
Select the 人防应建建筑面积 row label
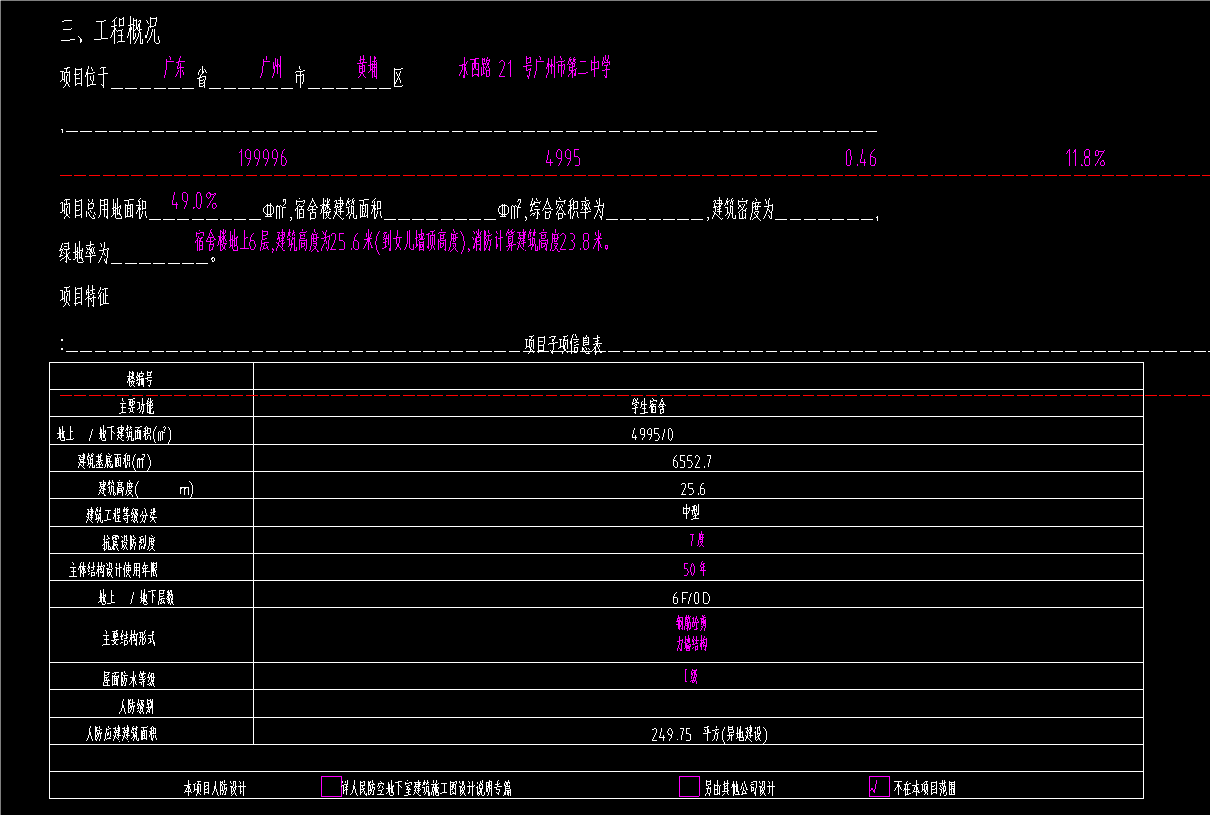click(122, 734)
